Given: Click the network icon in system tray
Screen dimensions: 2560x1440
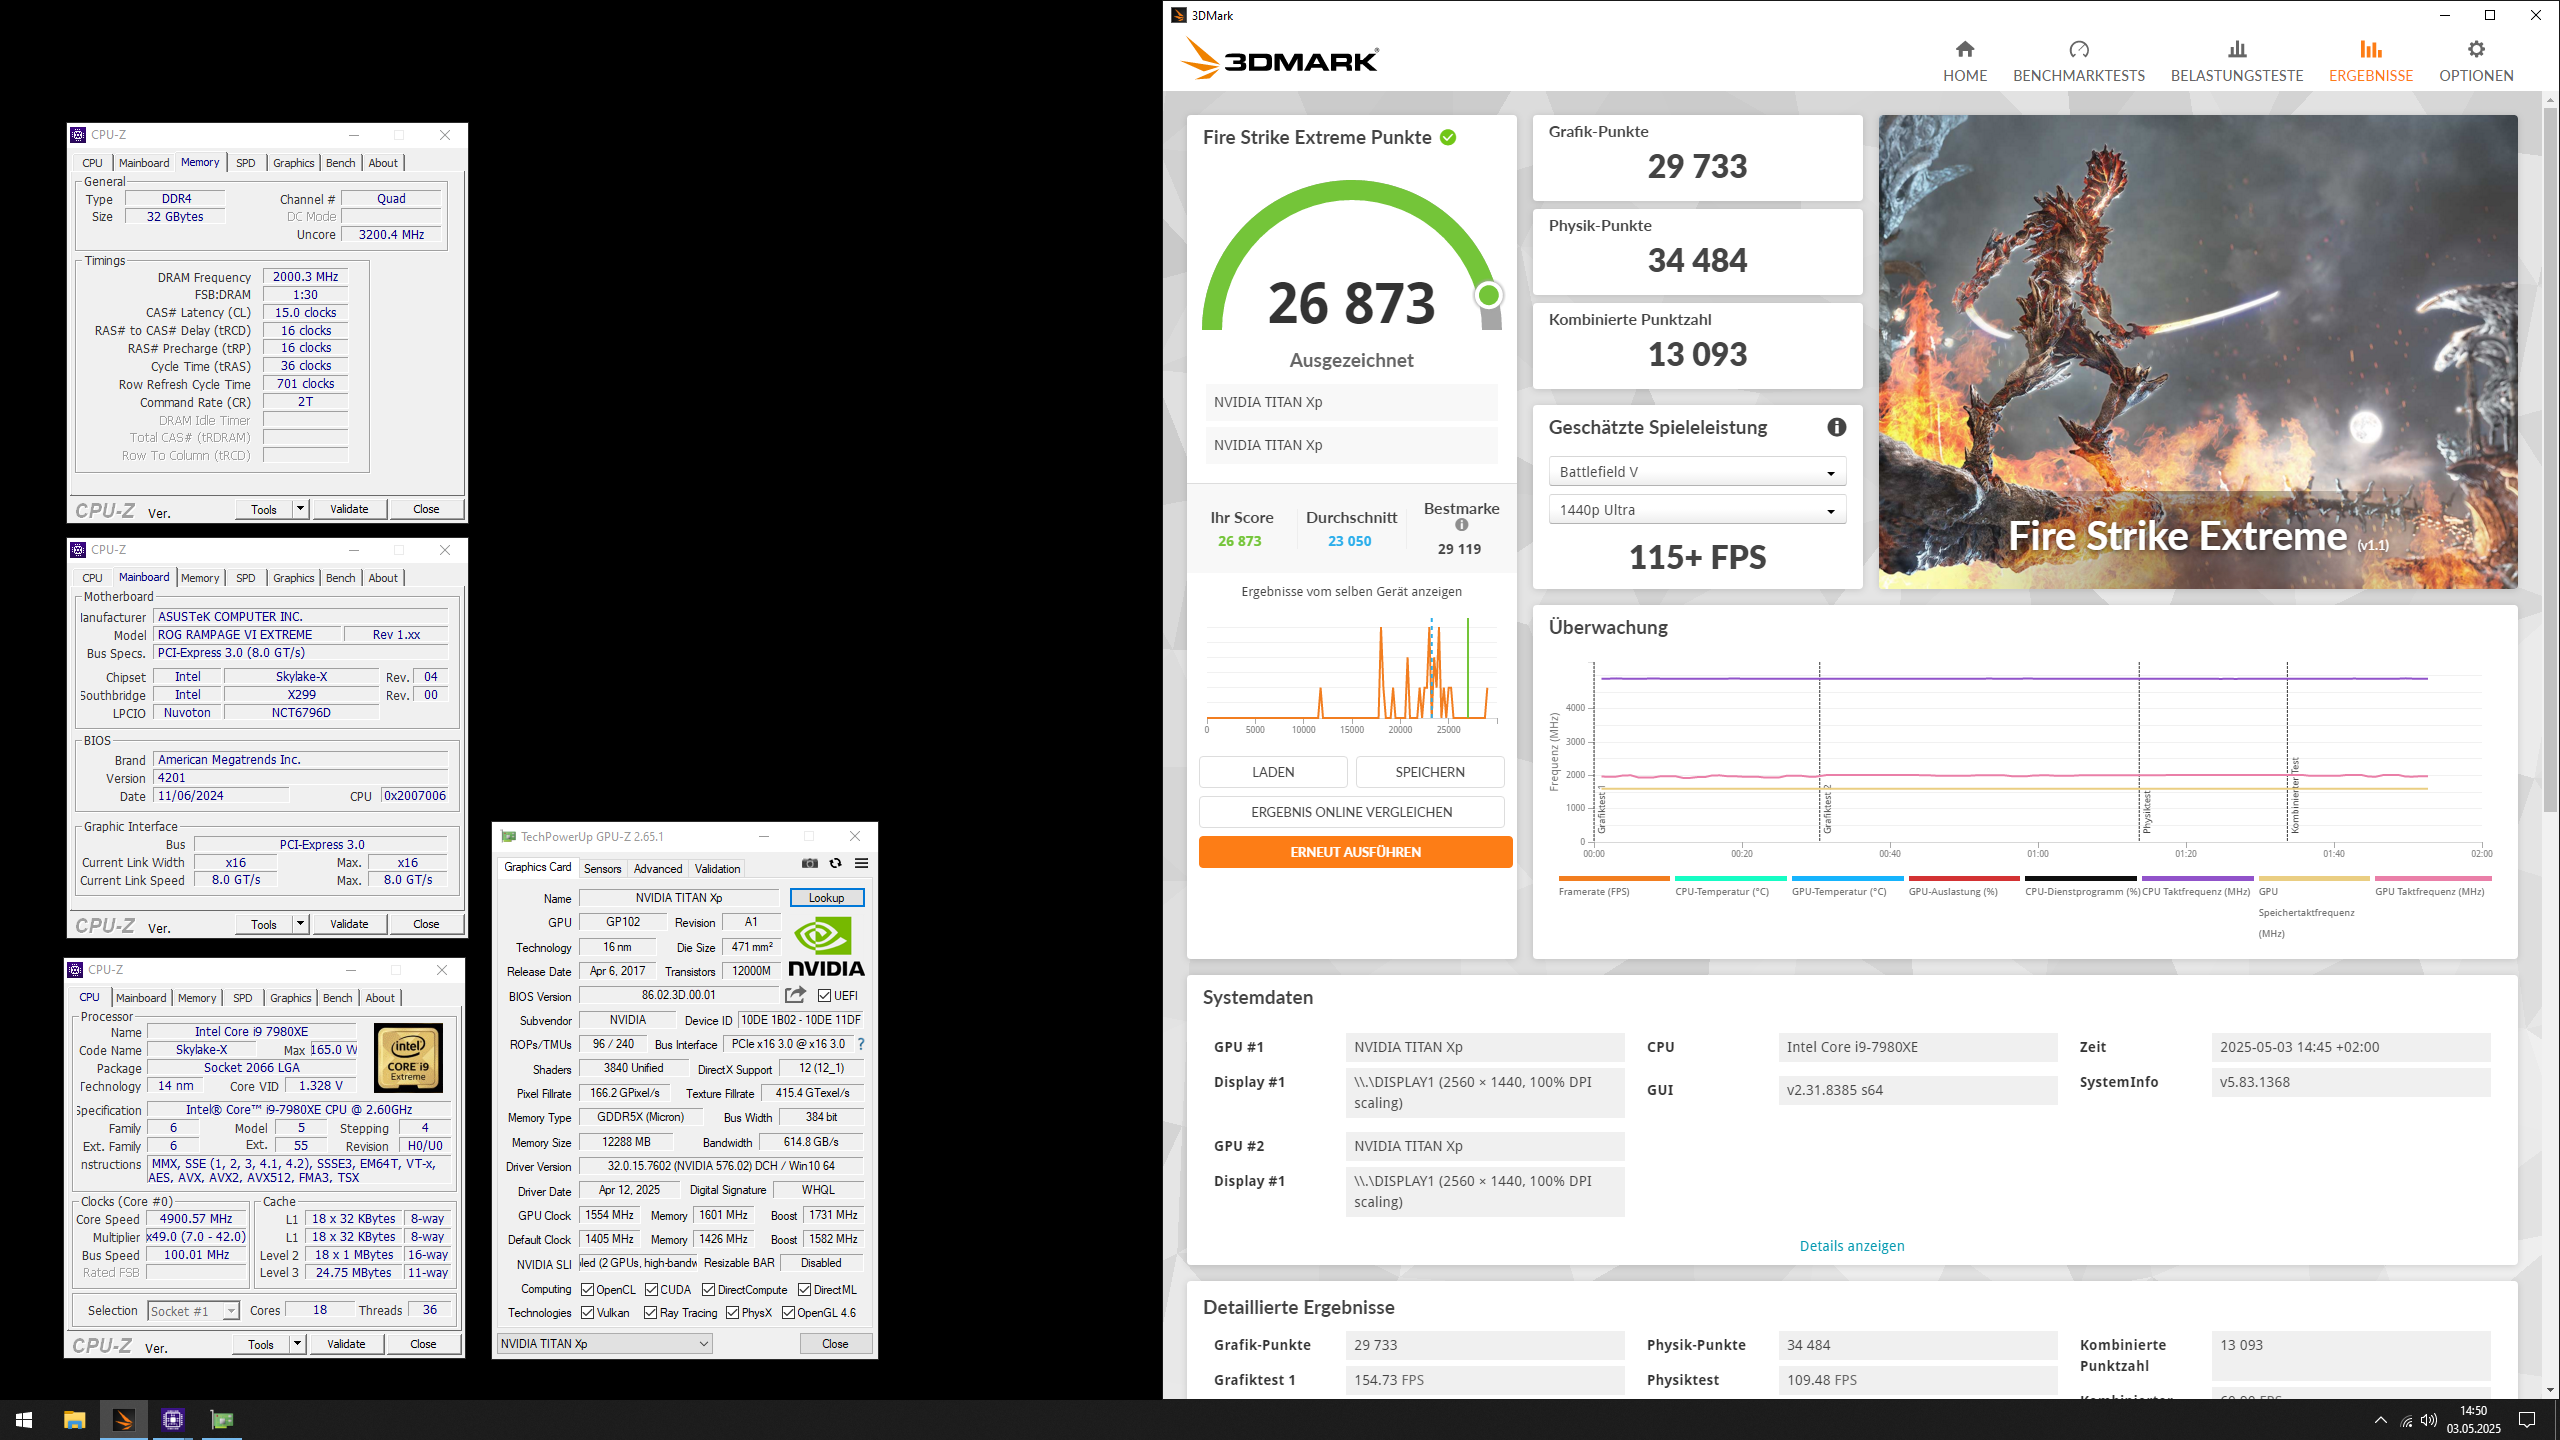Looking at the screenshot, I should tap(2406, 1420).
